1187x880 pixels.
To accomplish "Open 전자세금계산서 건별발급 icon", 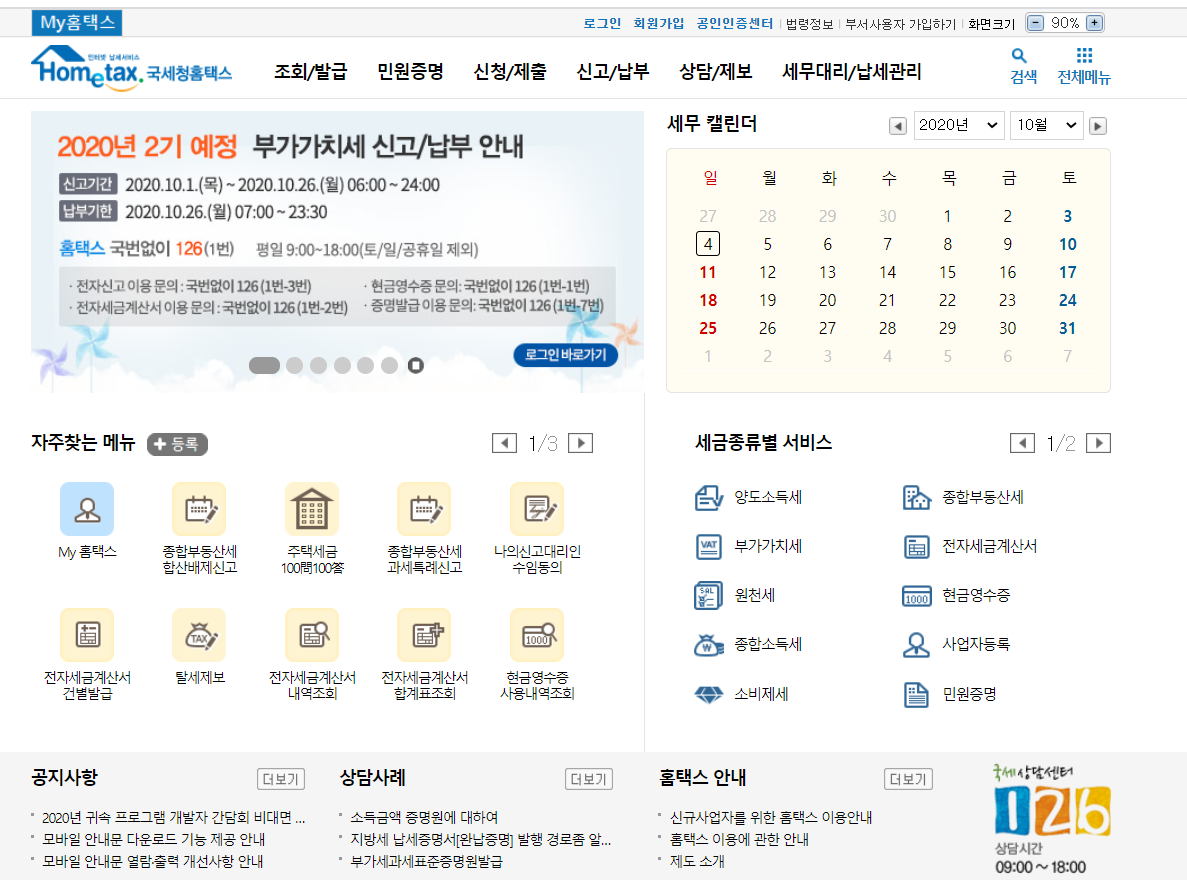I will click(x=87, y=635).
